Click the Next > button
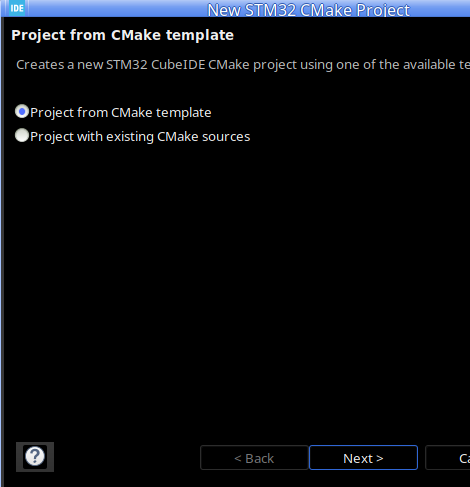470x487 pixels. 363,458
